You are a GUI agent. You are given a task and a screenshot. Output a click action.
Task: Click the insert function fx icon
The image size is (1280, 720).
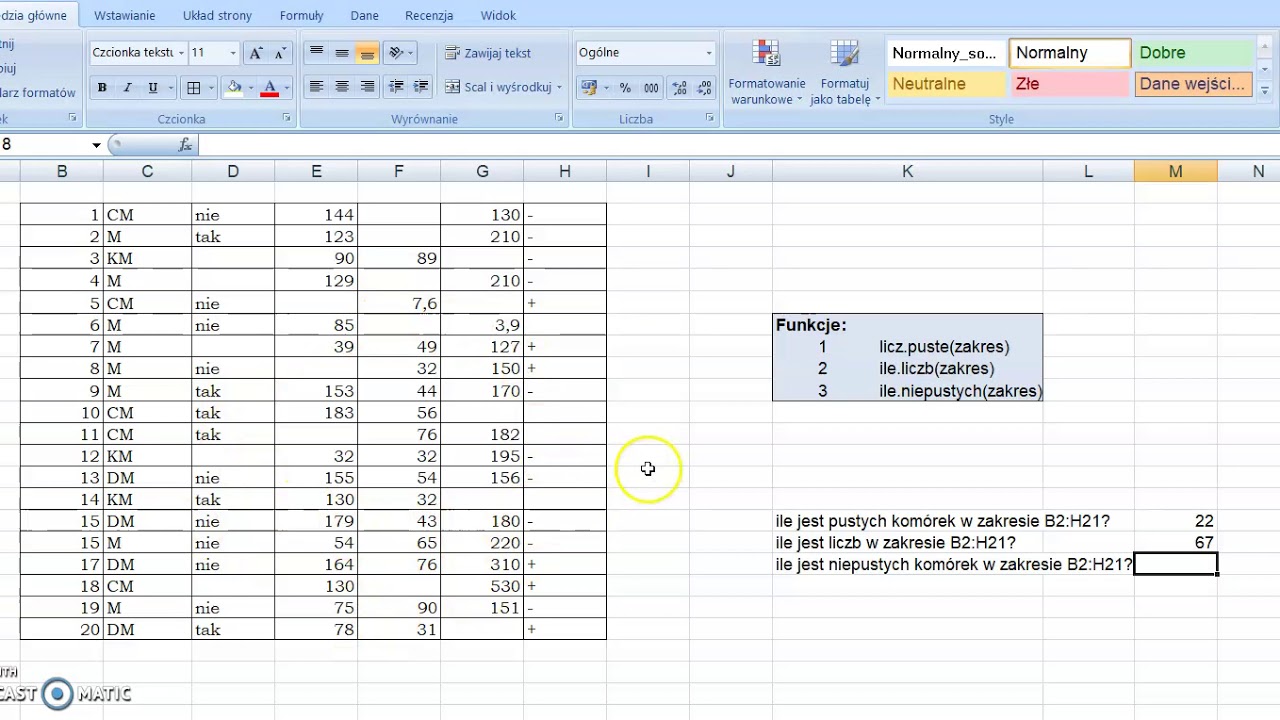point(185,145)
